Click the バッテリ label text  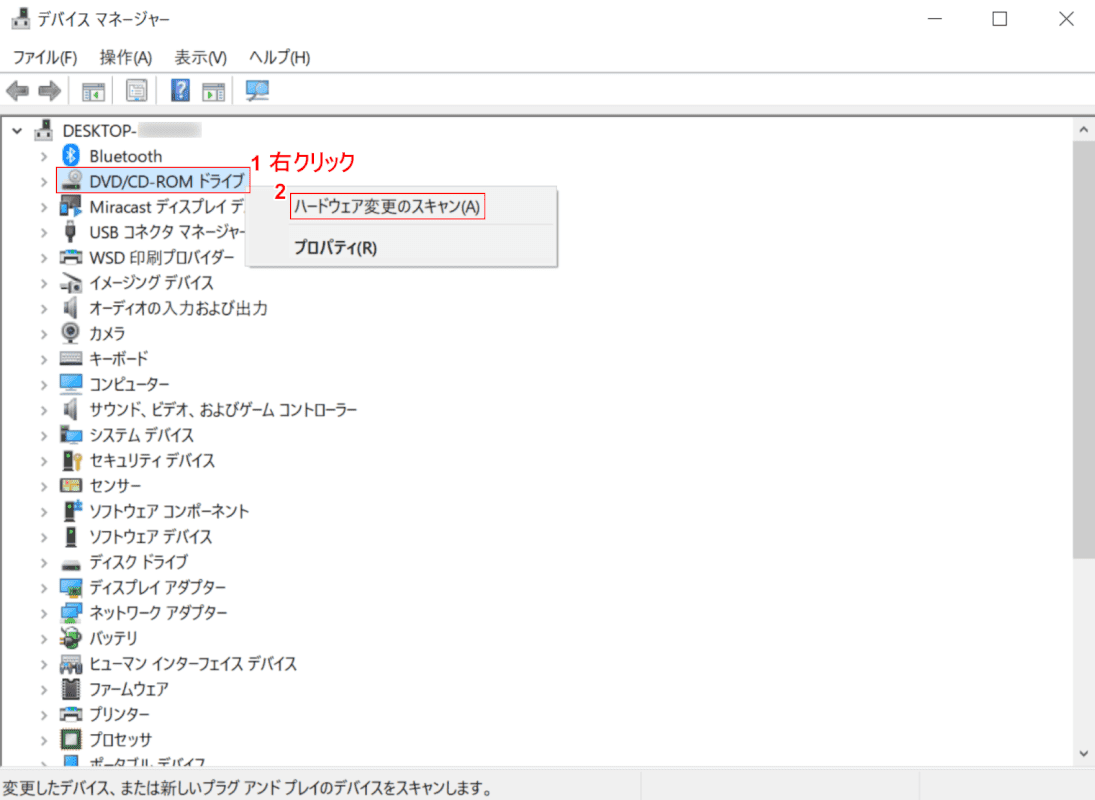tap(114, 638)
